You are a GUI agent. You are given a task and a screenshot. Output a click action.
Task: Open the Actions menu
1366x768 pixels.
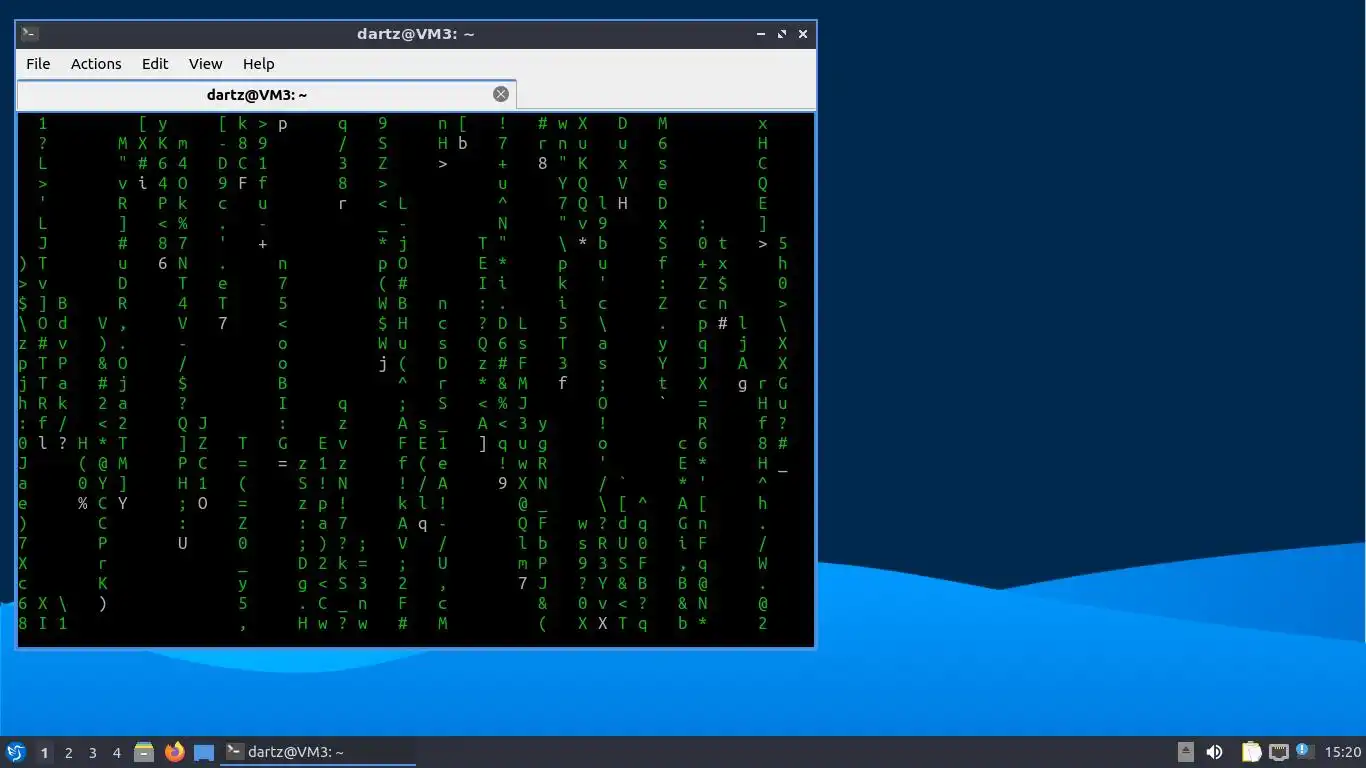point(96,64)
